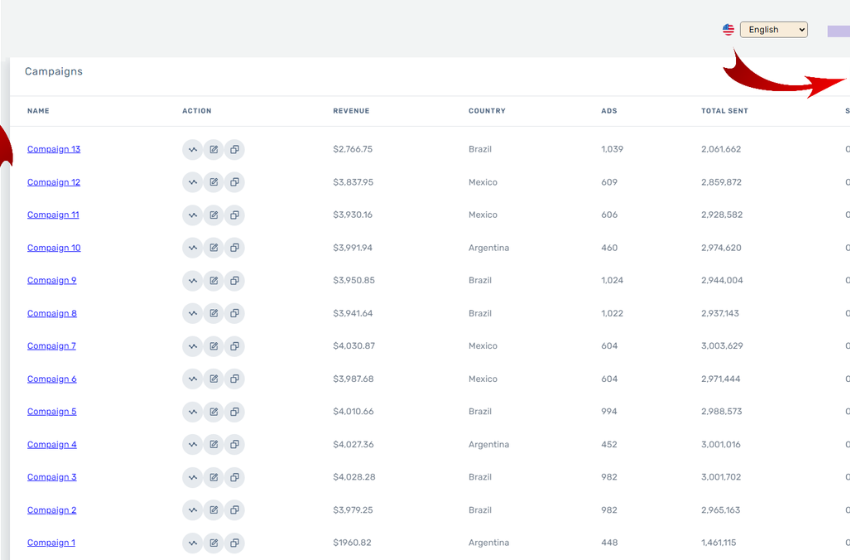Open stats chart for Compaign 7

coord(192,346)
